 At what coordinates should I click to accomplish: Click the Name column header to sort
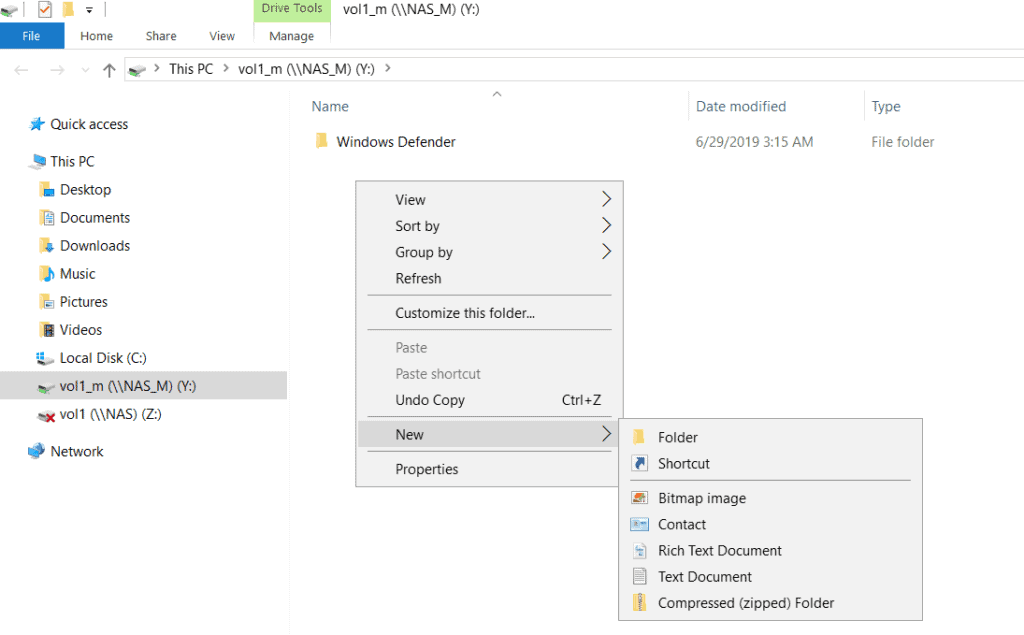(330, 106)
